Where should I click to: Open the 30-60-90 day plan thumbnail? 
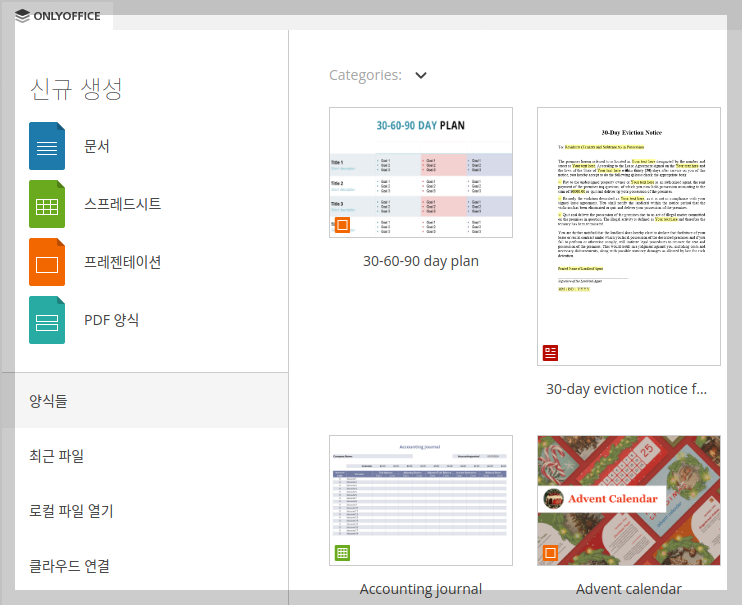421,172
